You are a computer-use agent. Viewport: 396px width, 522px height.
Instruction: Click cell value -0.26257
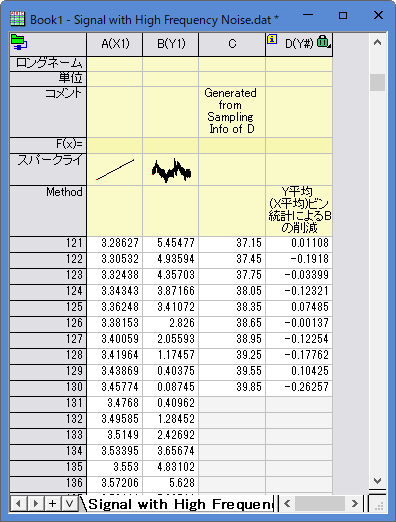299,388
